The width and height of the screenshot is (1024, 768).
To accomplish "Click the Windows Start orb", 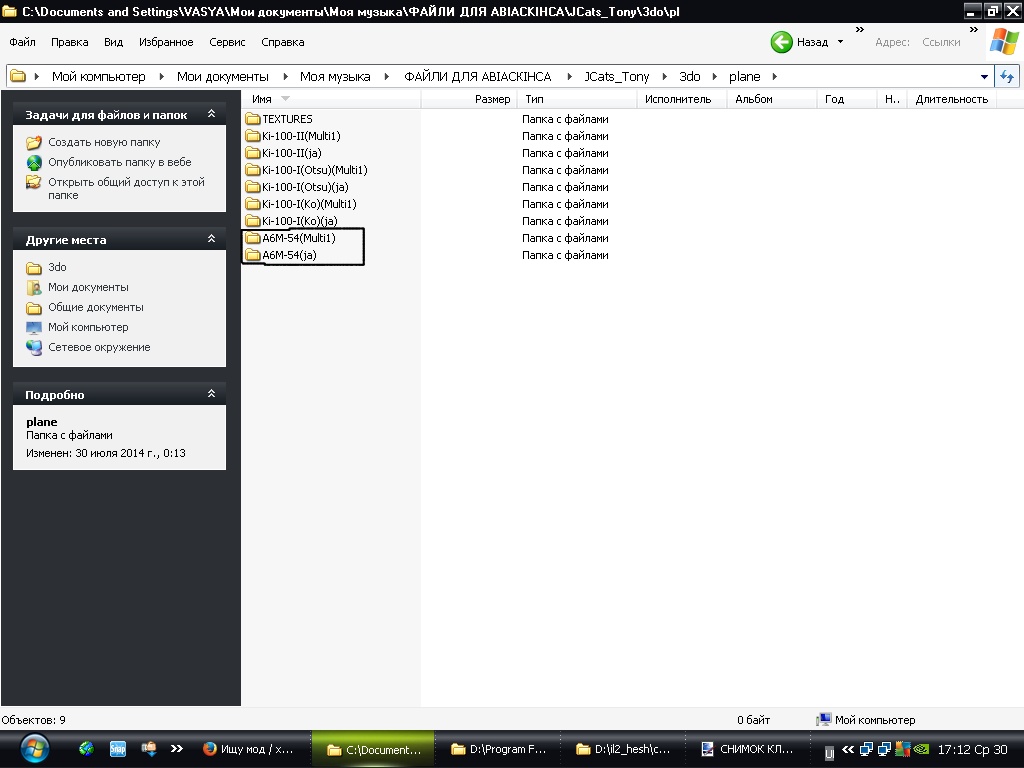I will point(35,749).
